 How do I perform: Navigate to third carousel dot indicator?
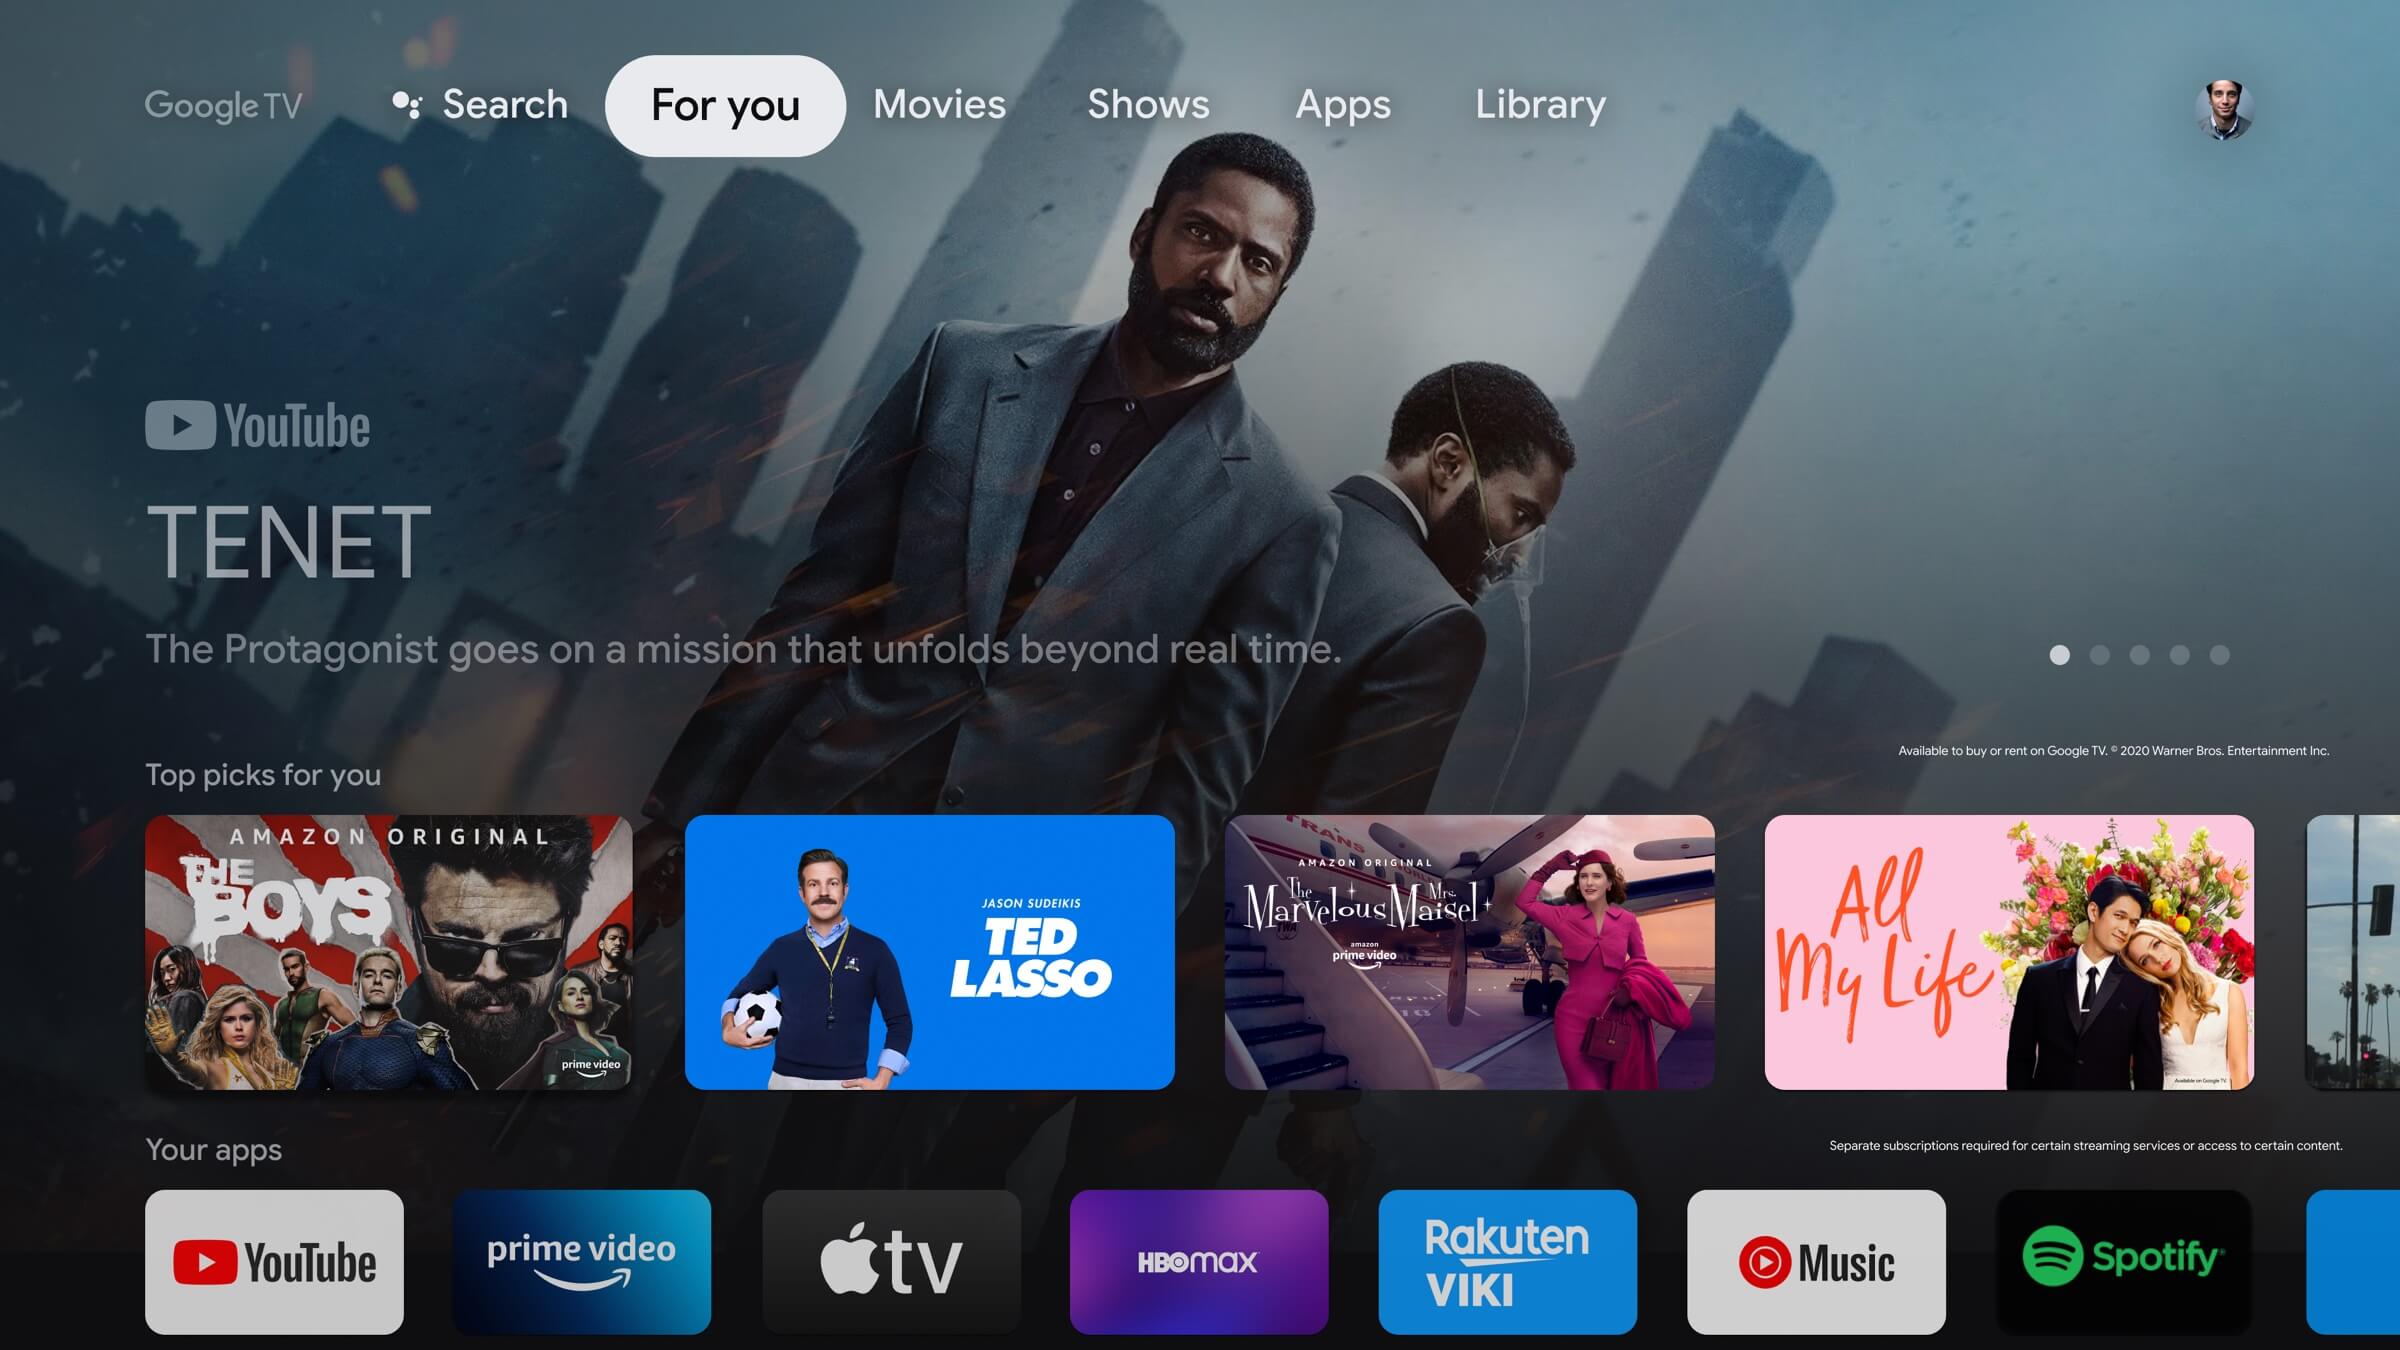pyautogui.click(x=2138, y=654)
